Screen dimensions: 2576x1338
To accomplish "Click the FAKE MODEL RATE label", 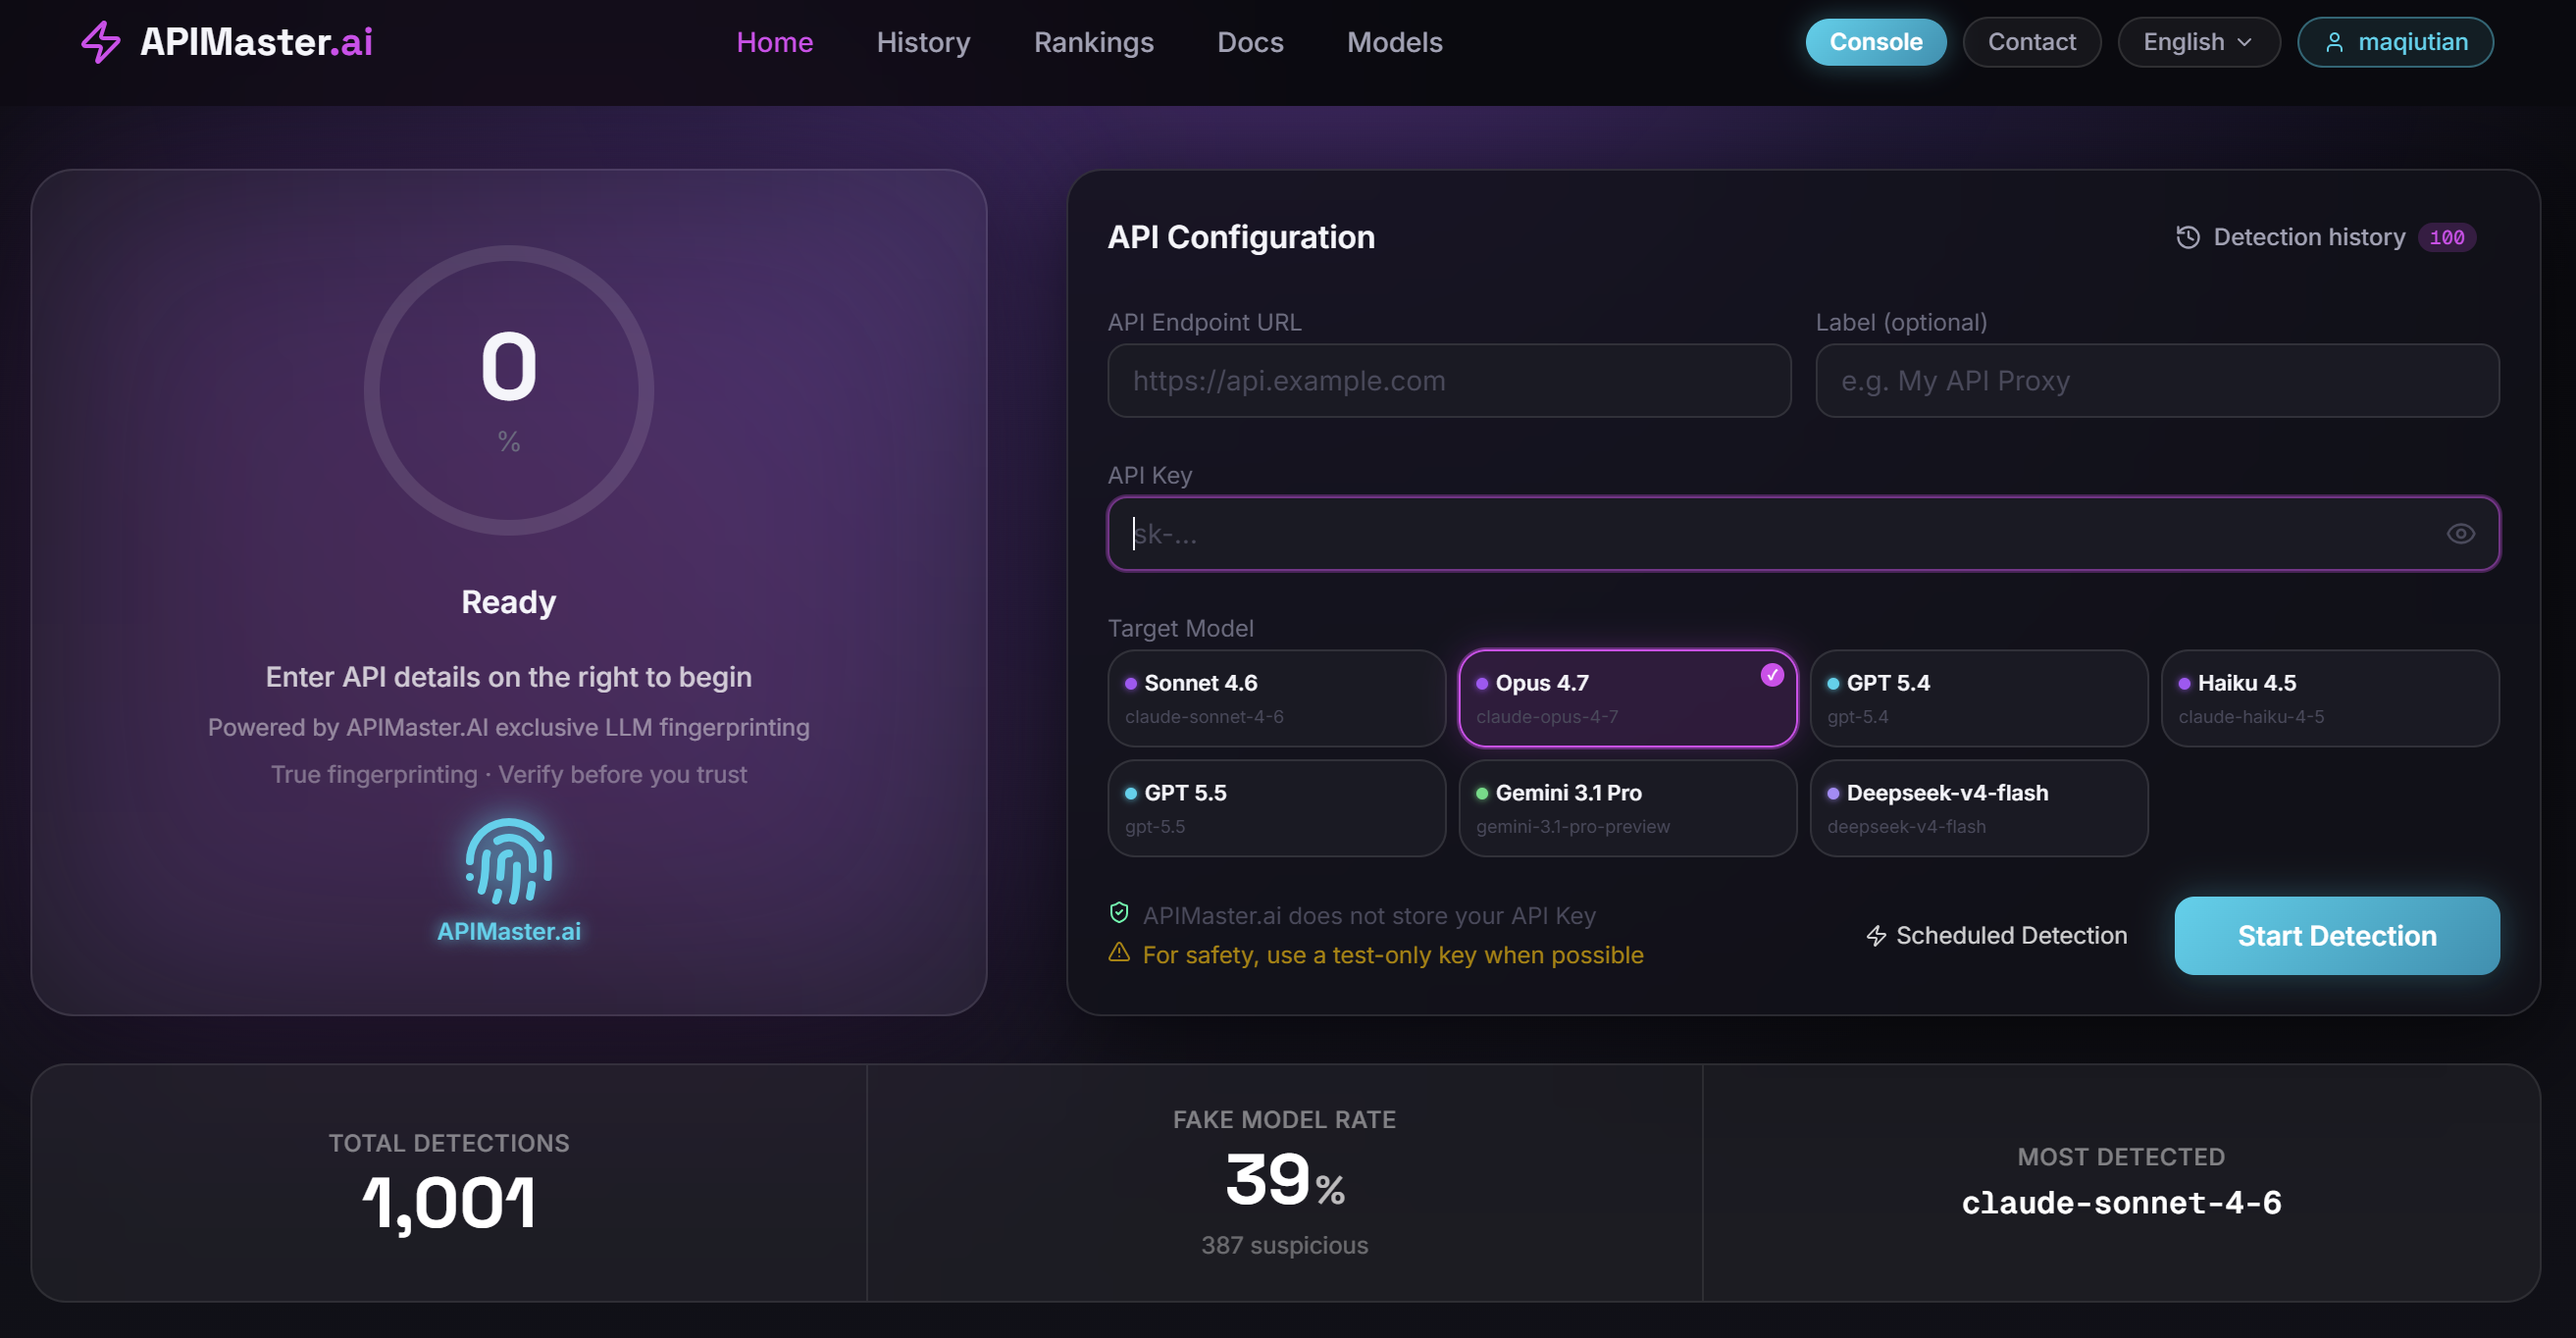I will pyautogui.click(x=1284, y=1120).
